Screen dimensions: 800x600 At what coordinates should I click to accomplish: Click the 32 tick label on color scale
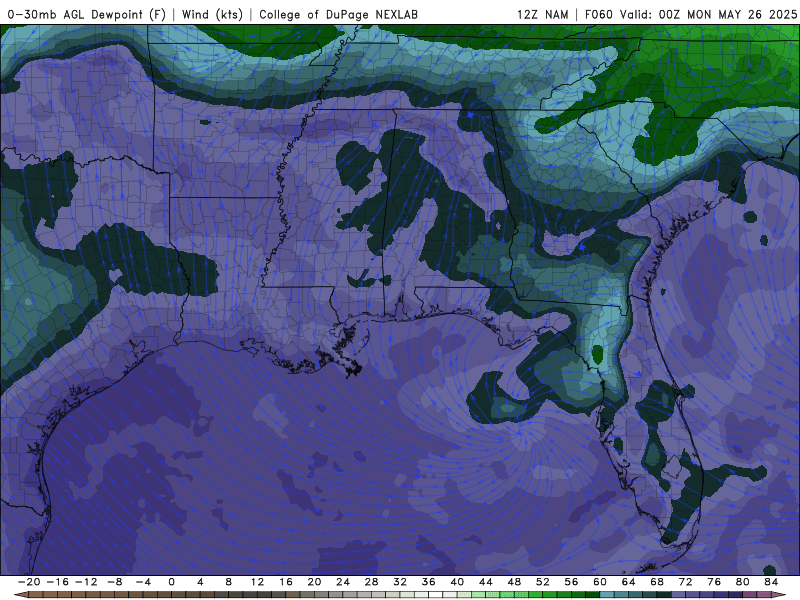[400, 582]
